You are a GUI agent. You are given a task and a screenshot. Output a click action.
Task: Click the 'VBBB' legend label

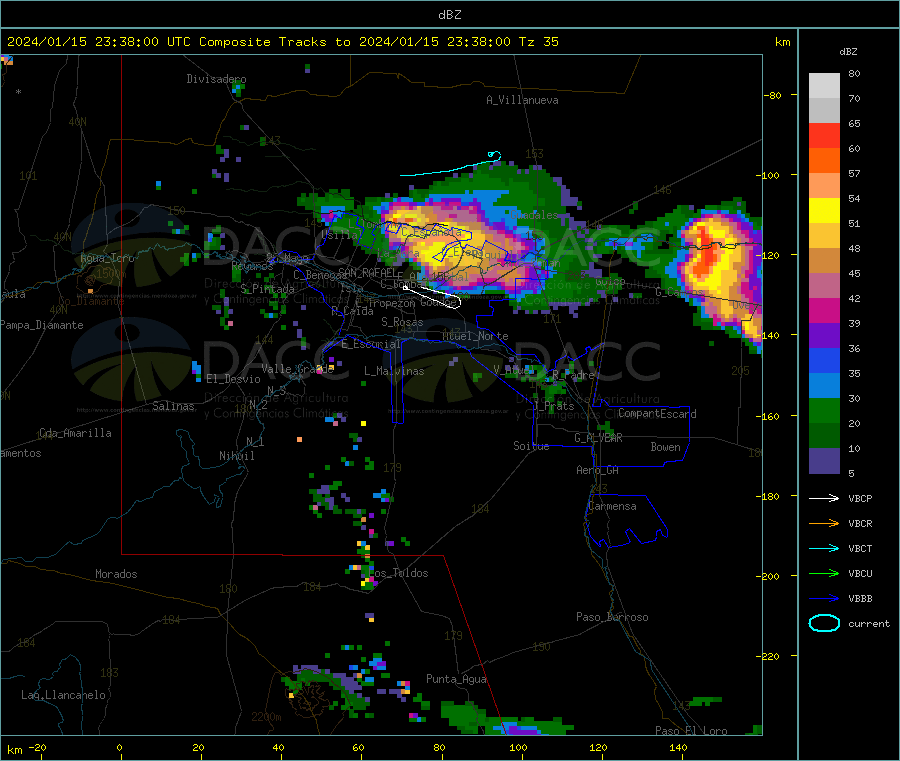point(860,599)
